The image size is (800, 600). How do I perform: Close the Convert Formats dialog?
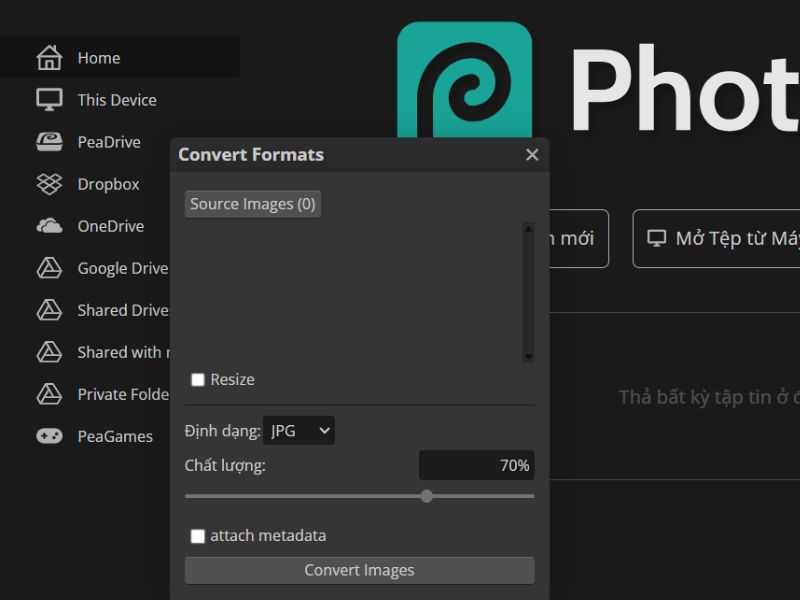click(532, 155)
